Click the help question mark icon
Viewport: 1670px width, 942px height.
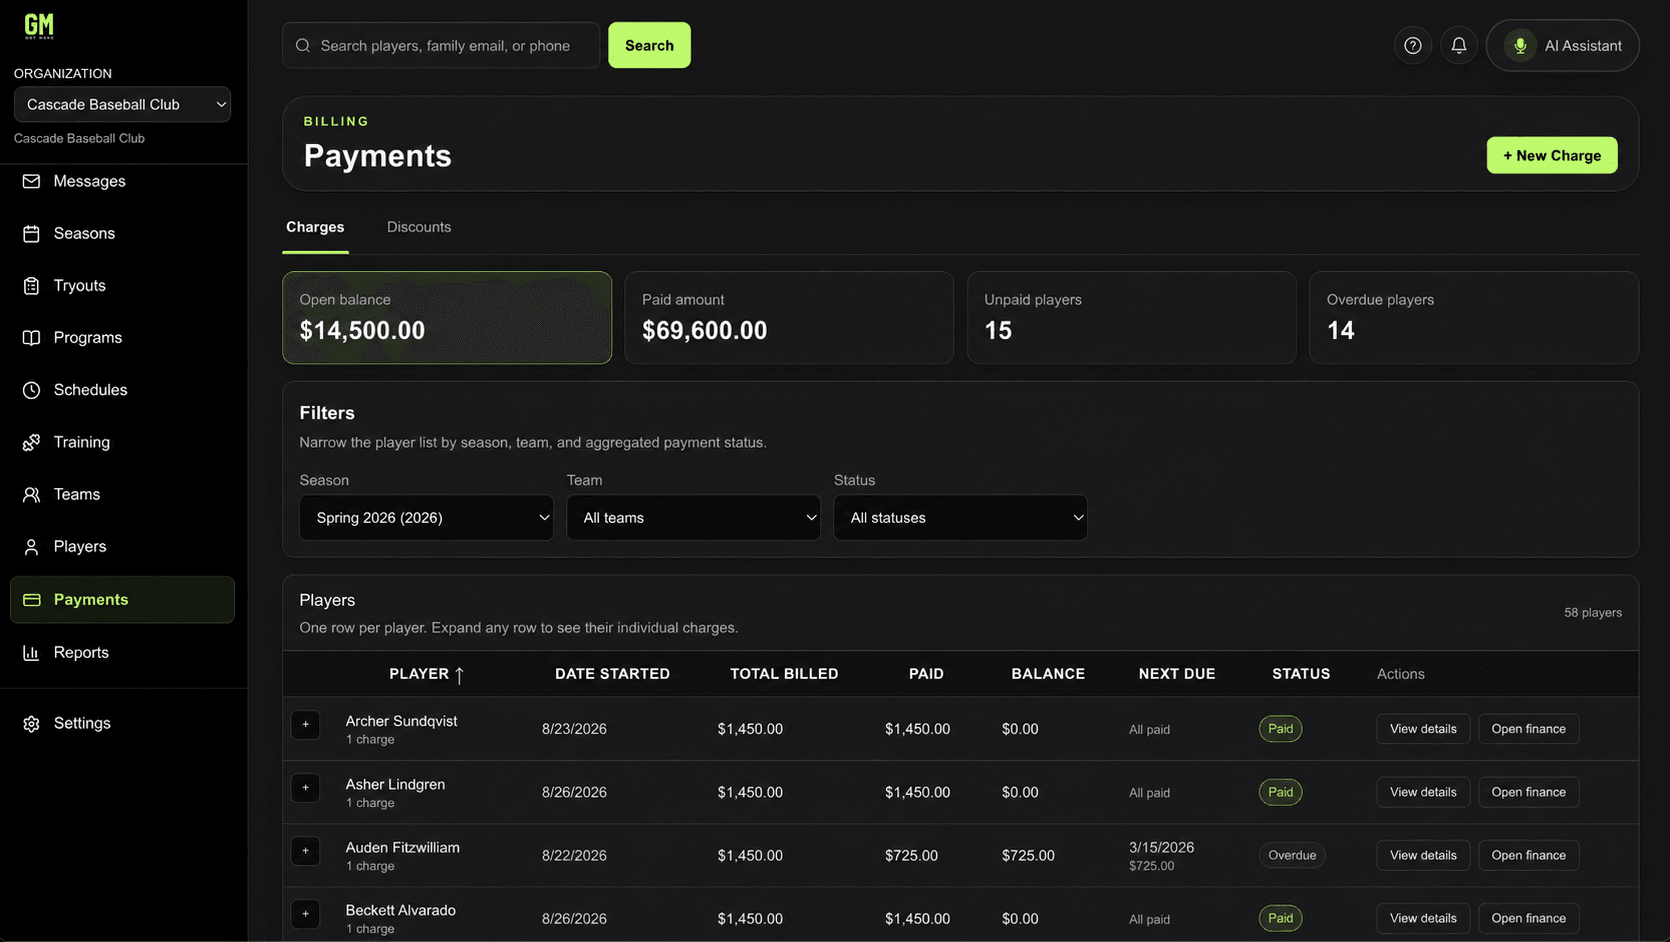coord(1413,45)
